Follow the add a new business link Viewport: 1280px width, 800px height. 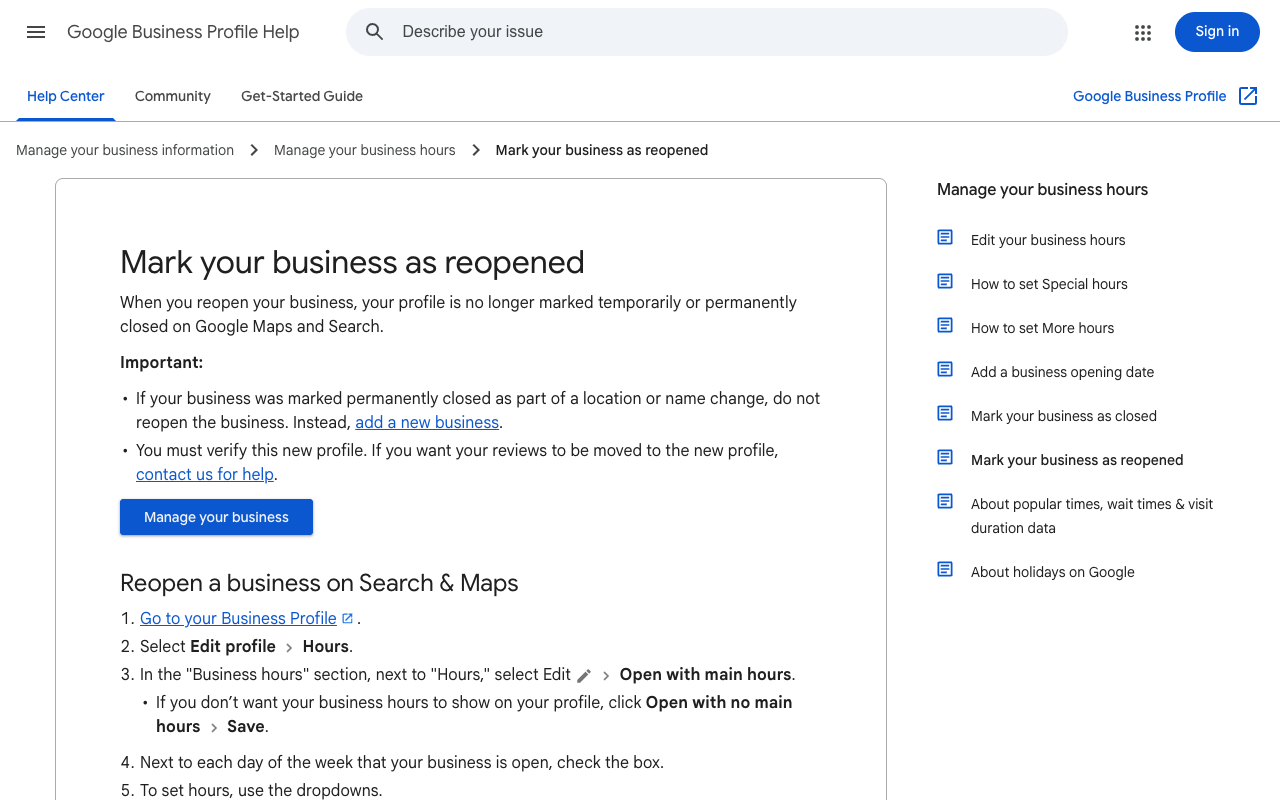(x=427, y=422)
